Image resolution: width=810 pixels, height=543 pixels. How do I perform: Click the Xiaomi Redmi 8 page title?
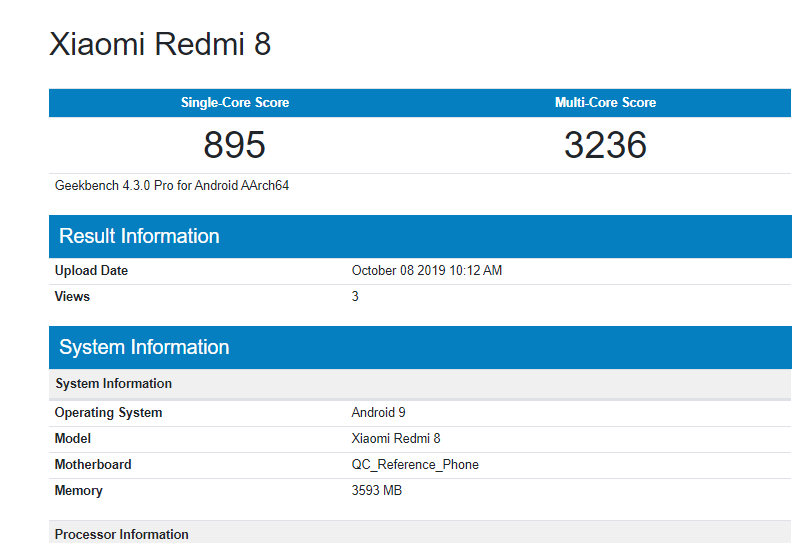[160, 45]
